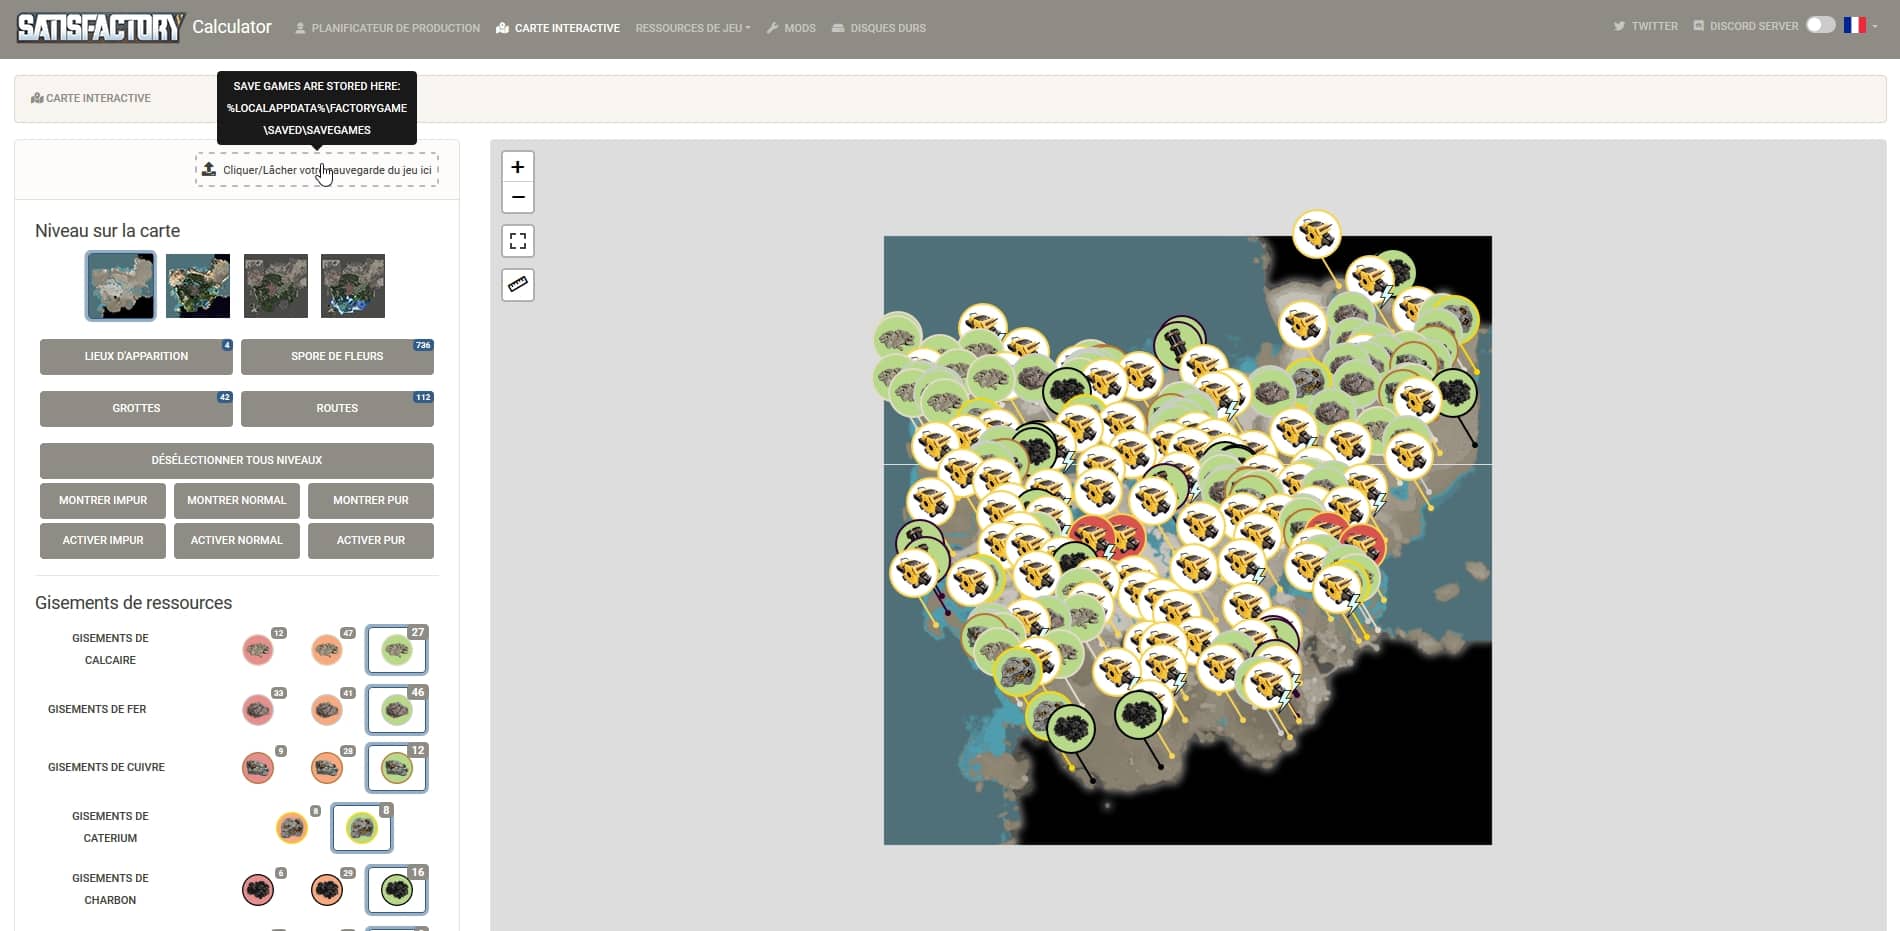The height and width of the screenshot is (931, 1900).
Task: Click Gisements de calcaire label
Action: (x=110, y=649)
